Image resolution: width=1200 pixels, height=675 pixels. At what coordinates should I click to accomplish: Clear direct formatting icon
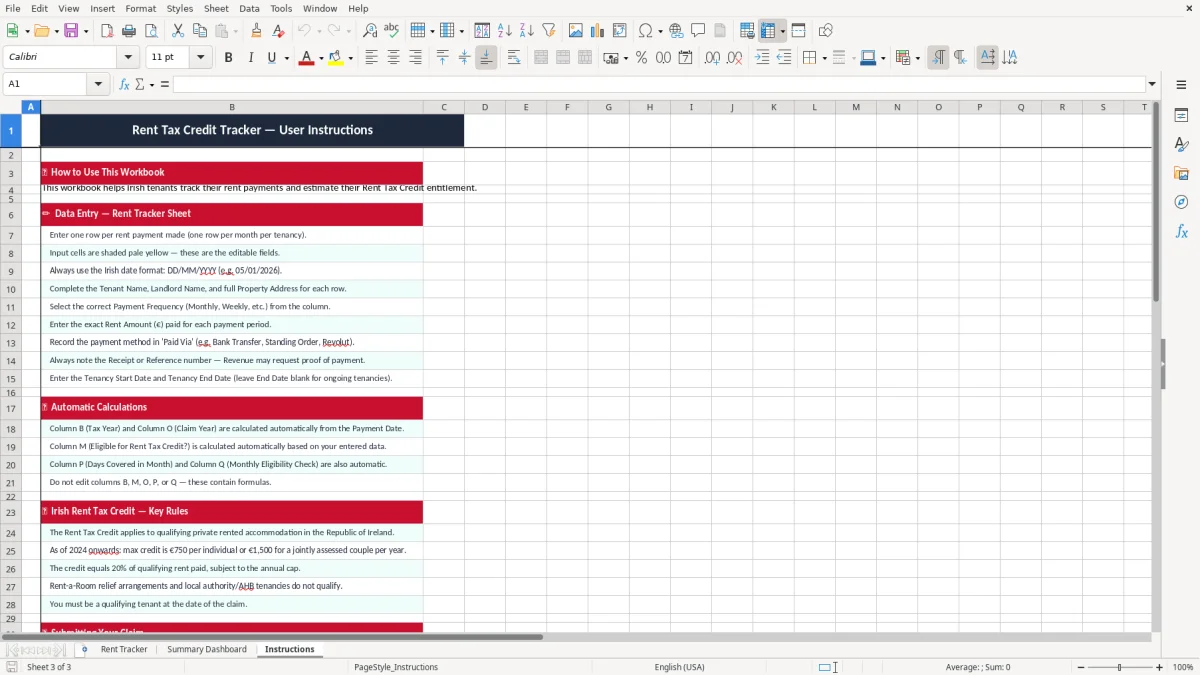278,30
